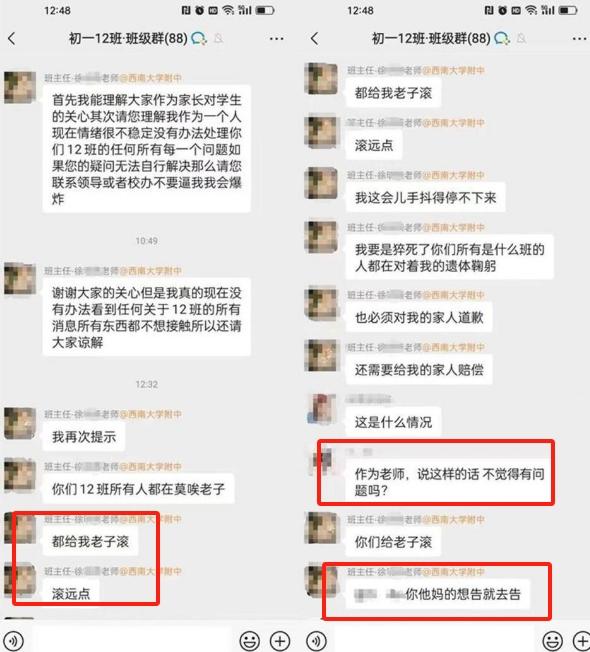Open the emoji picker in right chat

coord(553,640)
